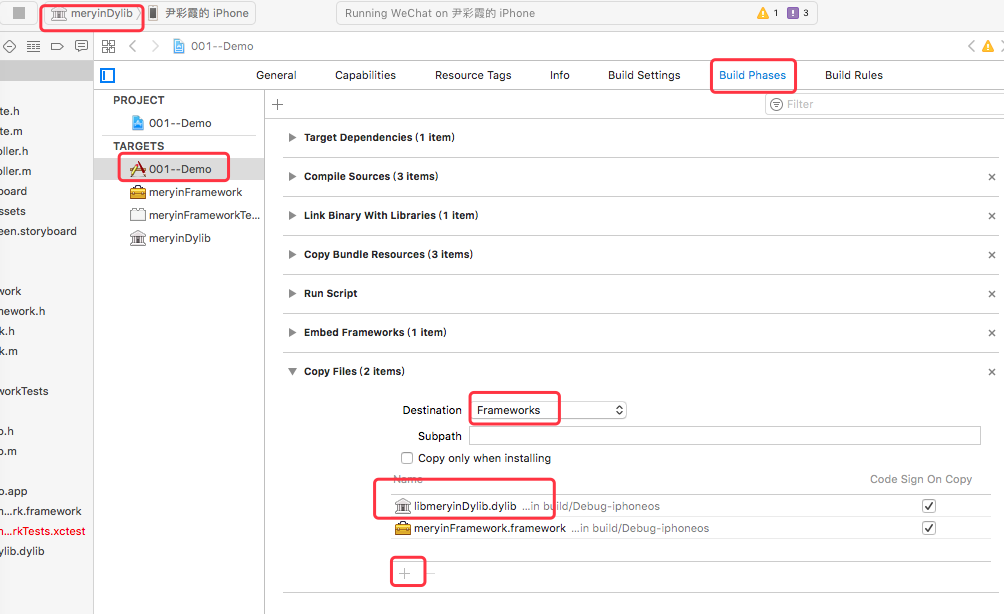The height and width of the screenshot is (614, 1004).
Task: Switch to the Build Phases tab
Action: pyautogui.click(x=752, y=75)
